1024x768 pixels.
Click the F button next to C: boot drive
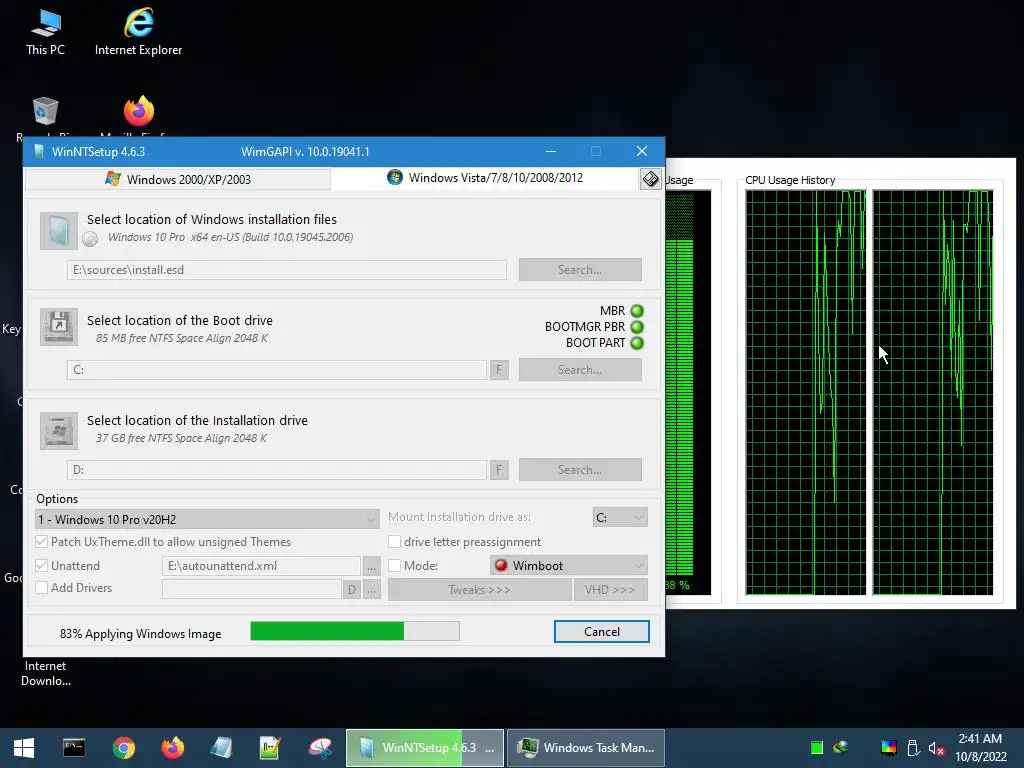(499, 370)
